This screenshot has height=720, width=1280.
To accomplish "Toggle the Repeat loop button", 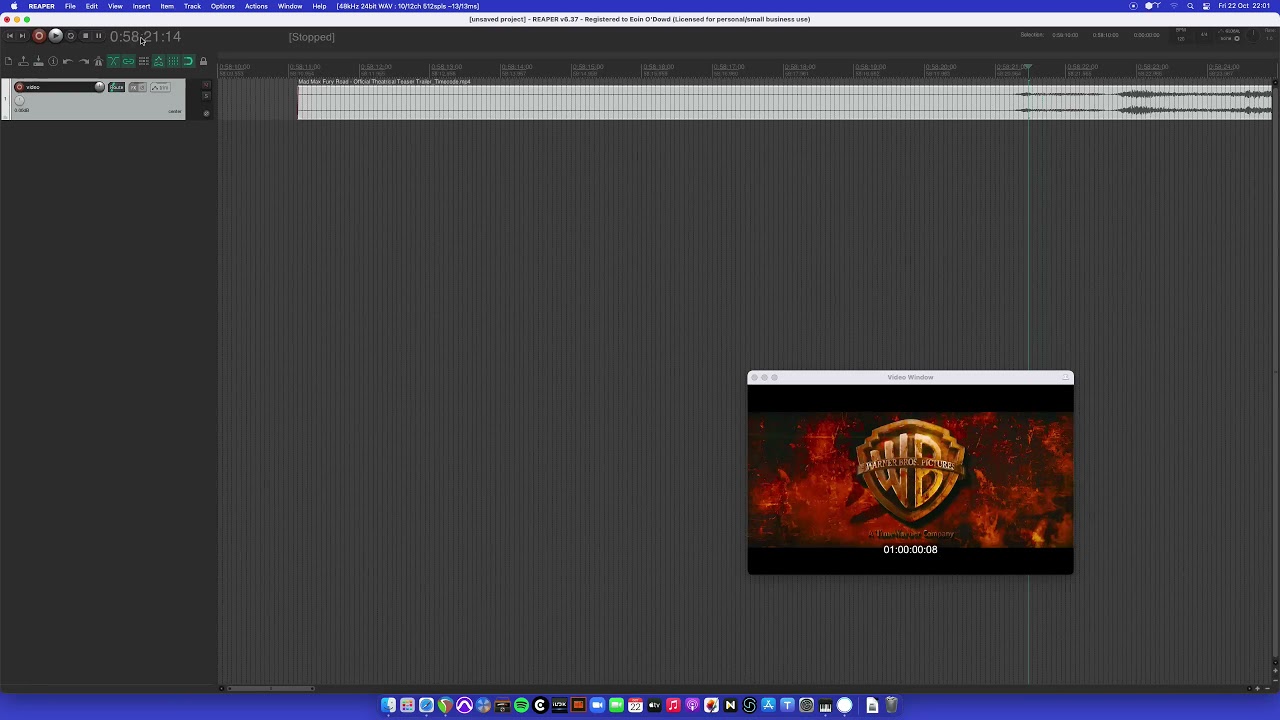I will (x=70, y=36).
